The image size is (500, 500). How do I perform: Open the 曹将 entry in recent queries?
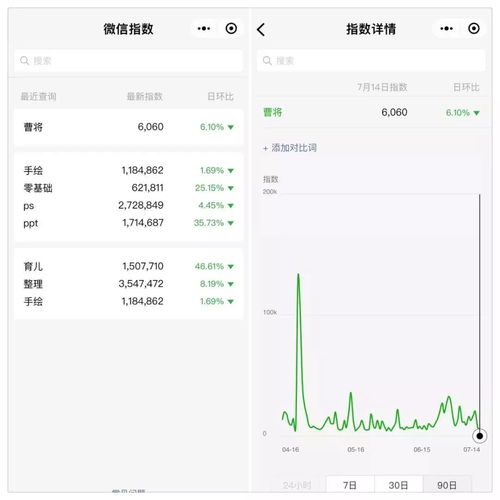point(128,127)
